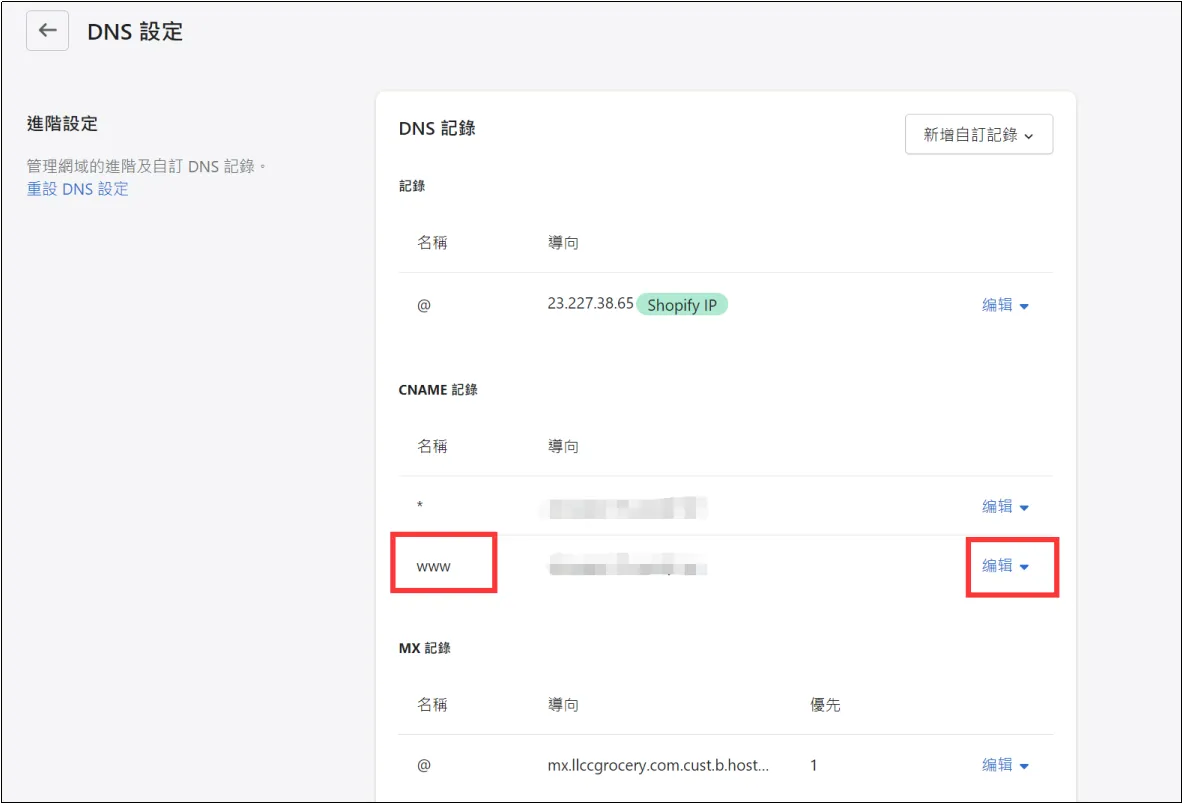This screenshot has height=803, width=1183.
Task: Click the MX priority value 1
Action: tap(813, 765)
